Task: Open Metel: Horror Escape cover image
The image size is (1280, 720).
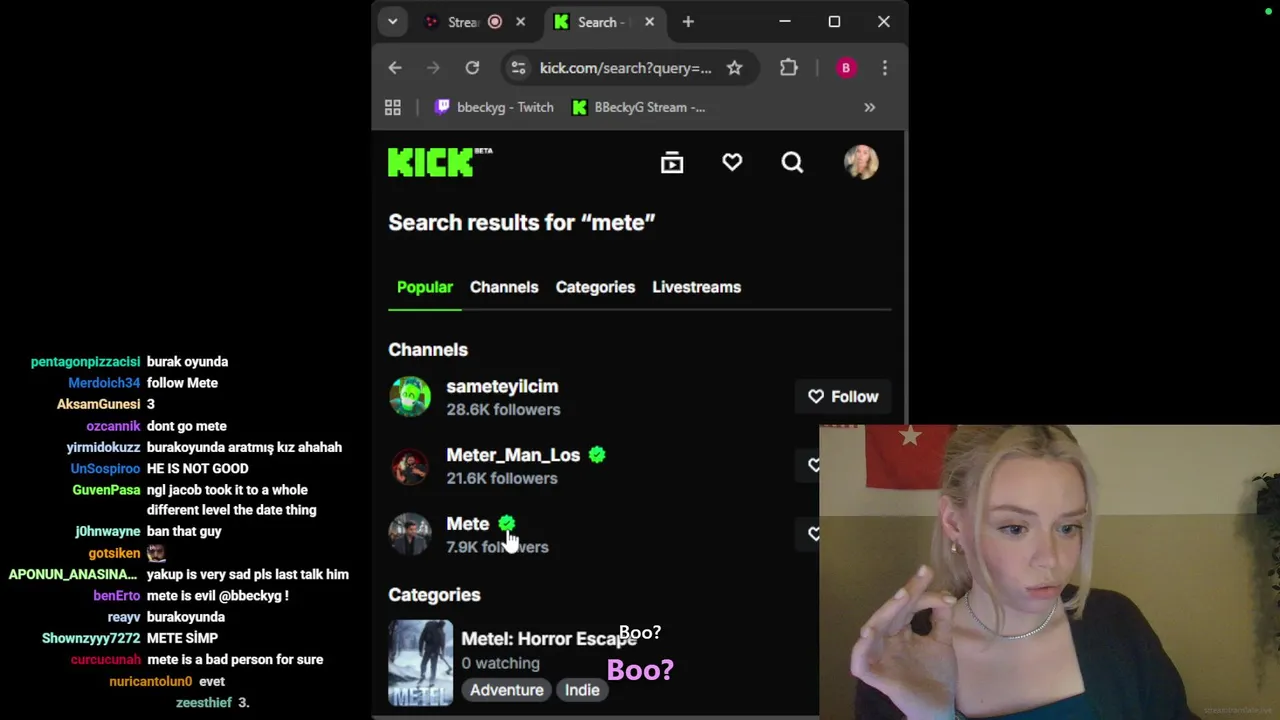Action: tap(420, 663)
